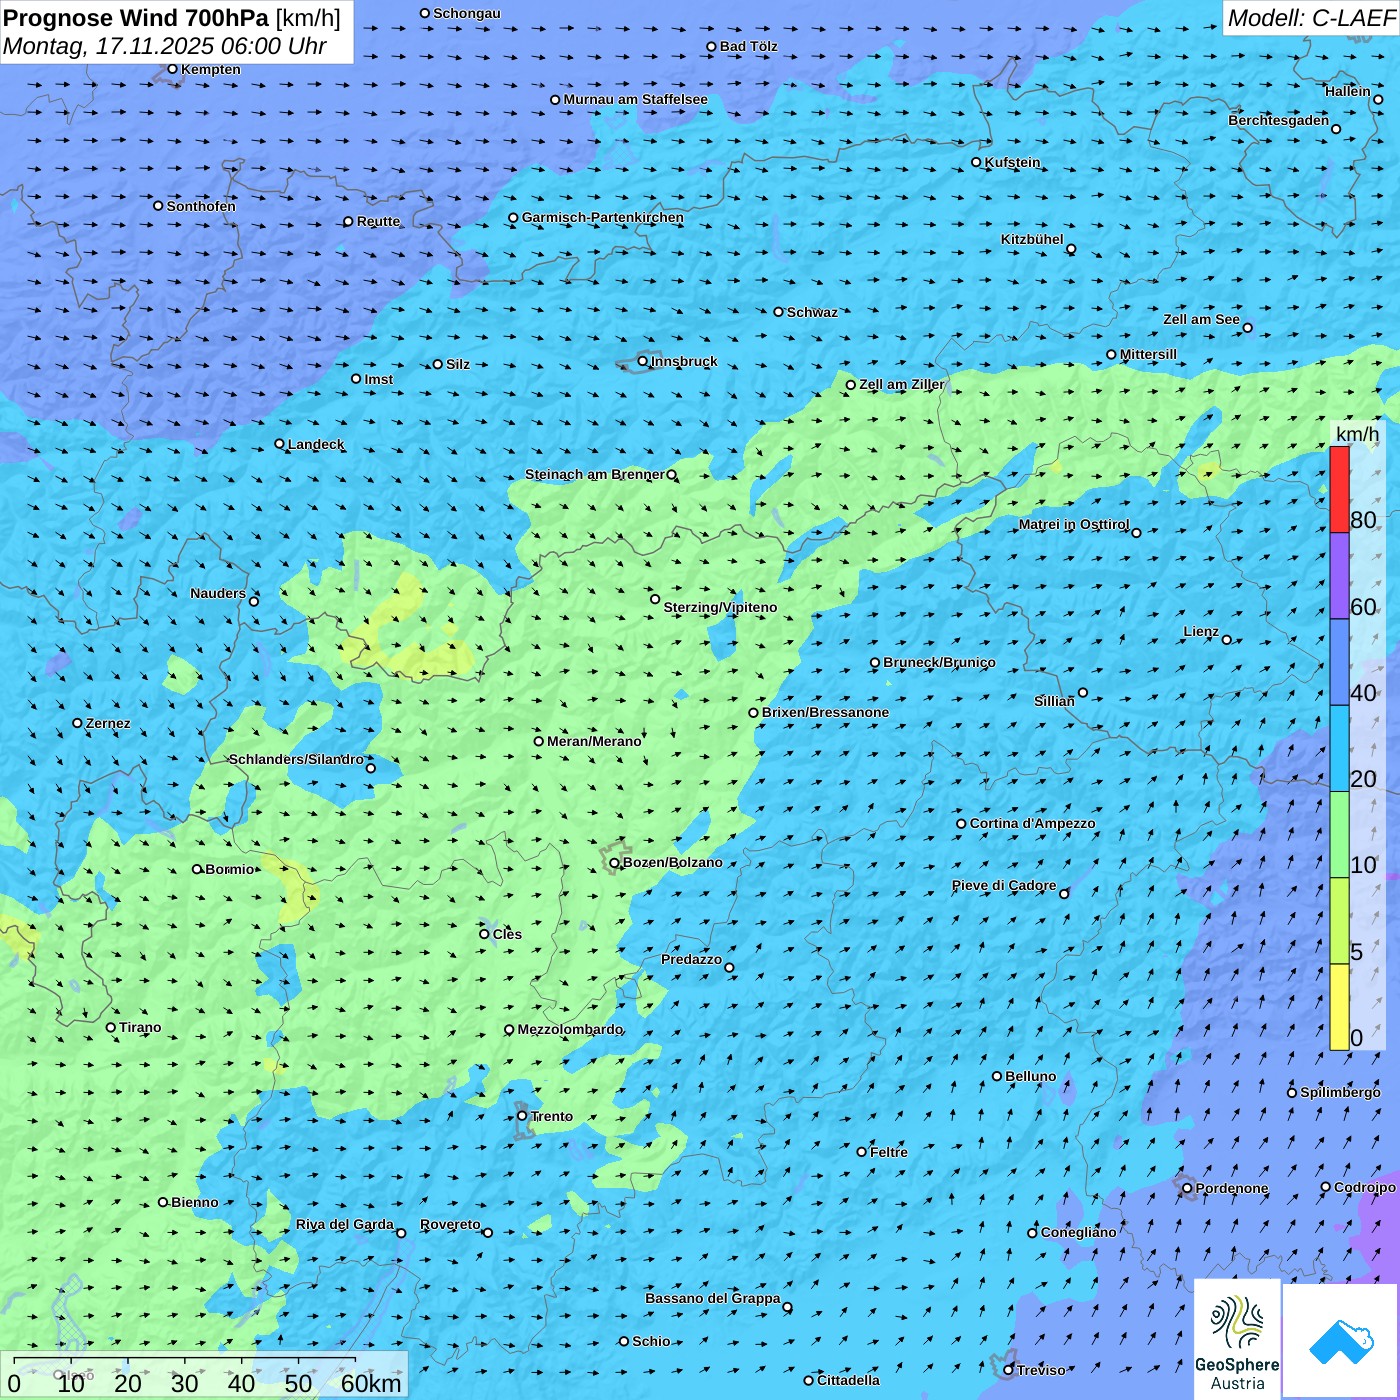This screenshot has height=1400, width=1400.
Task: Click the Steinach am Brenner label
Action: coord(594,474)
